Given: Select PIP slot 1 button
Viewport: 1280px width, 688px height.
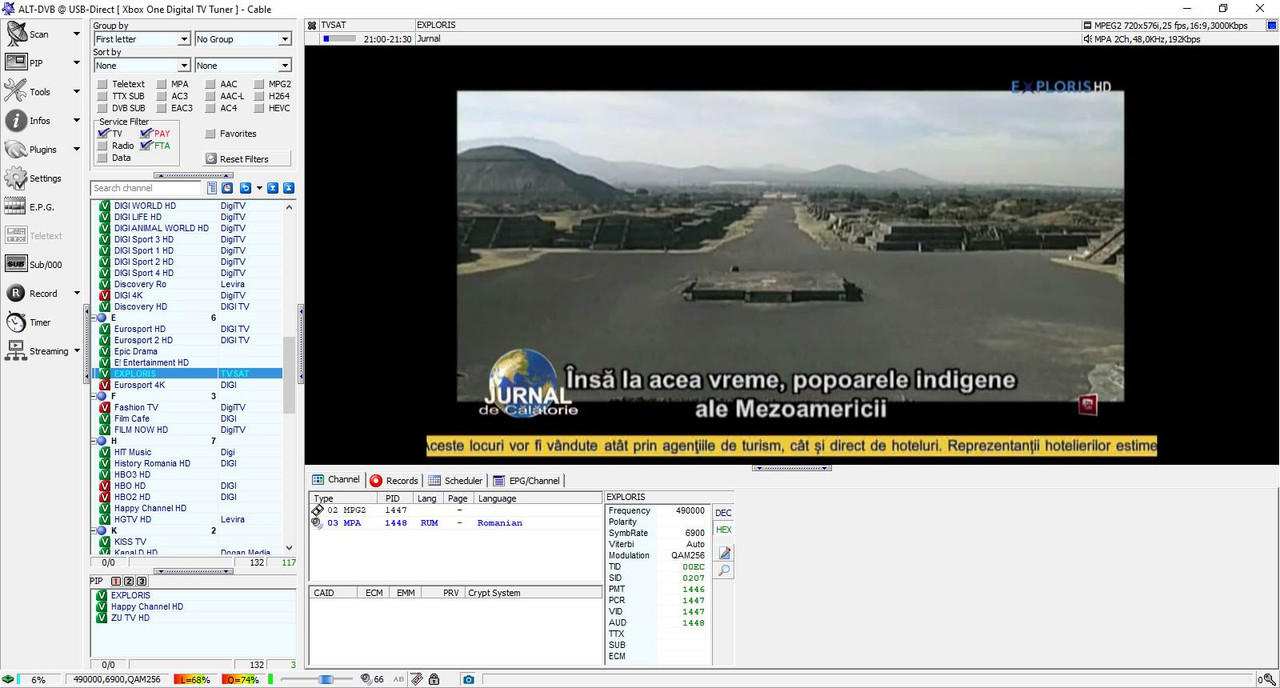Looking at the screenshot, I should pos(116,581).
